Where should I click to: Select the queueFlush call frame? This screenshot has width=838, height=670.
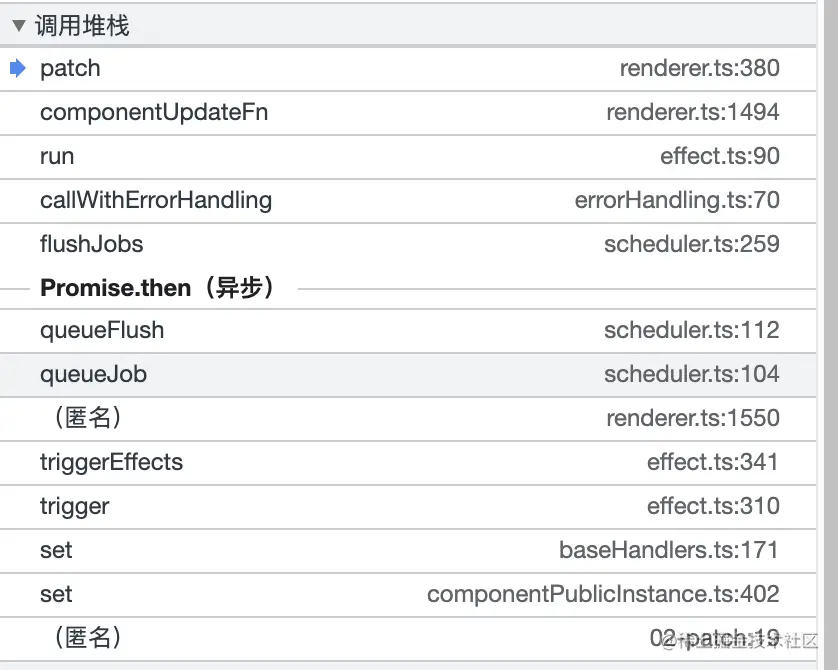[x=102, y=330]
